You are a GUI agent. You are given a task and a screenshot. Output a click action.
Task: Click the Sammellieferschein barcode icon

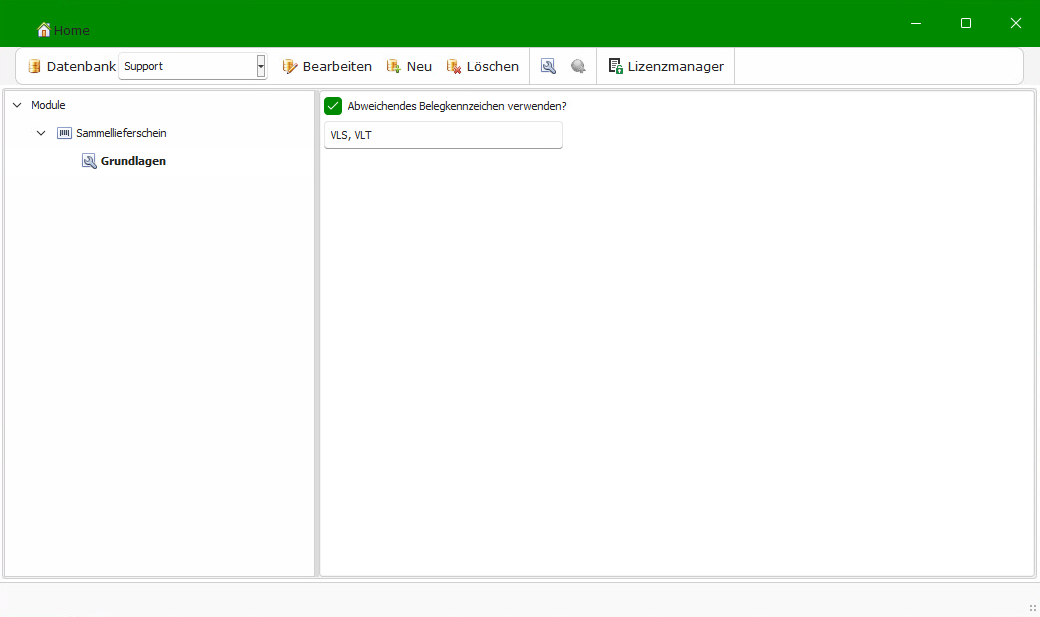pyautogui.click(x=64, y=133)
